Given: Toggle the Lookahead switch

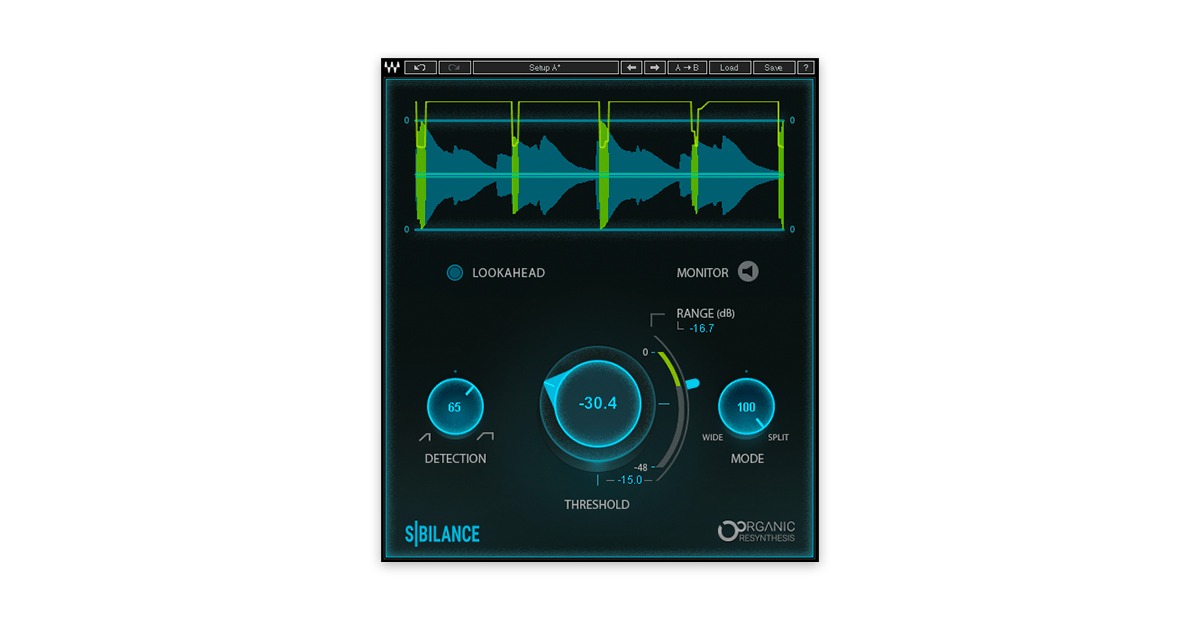Looking at the screenshot, I should pyautogui.click(x=455, y=273).
